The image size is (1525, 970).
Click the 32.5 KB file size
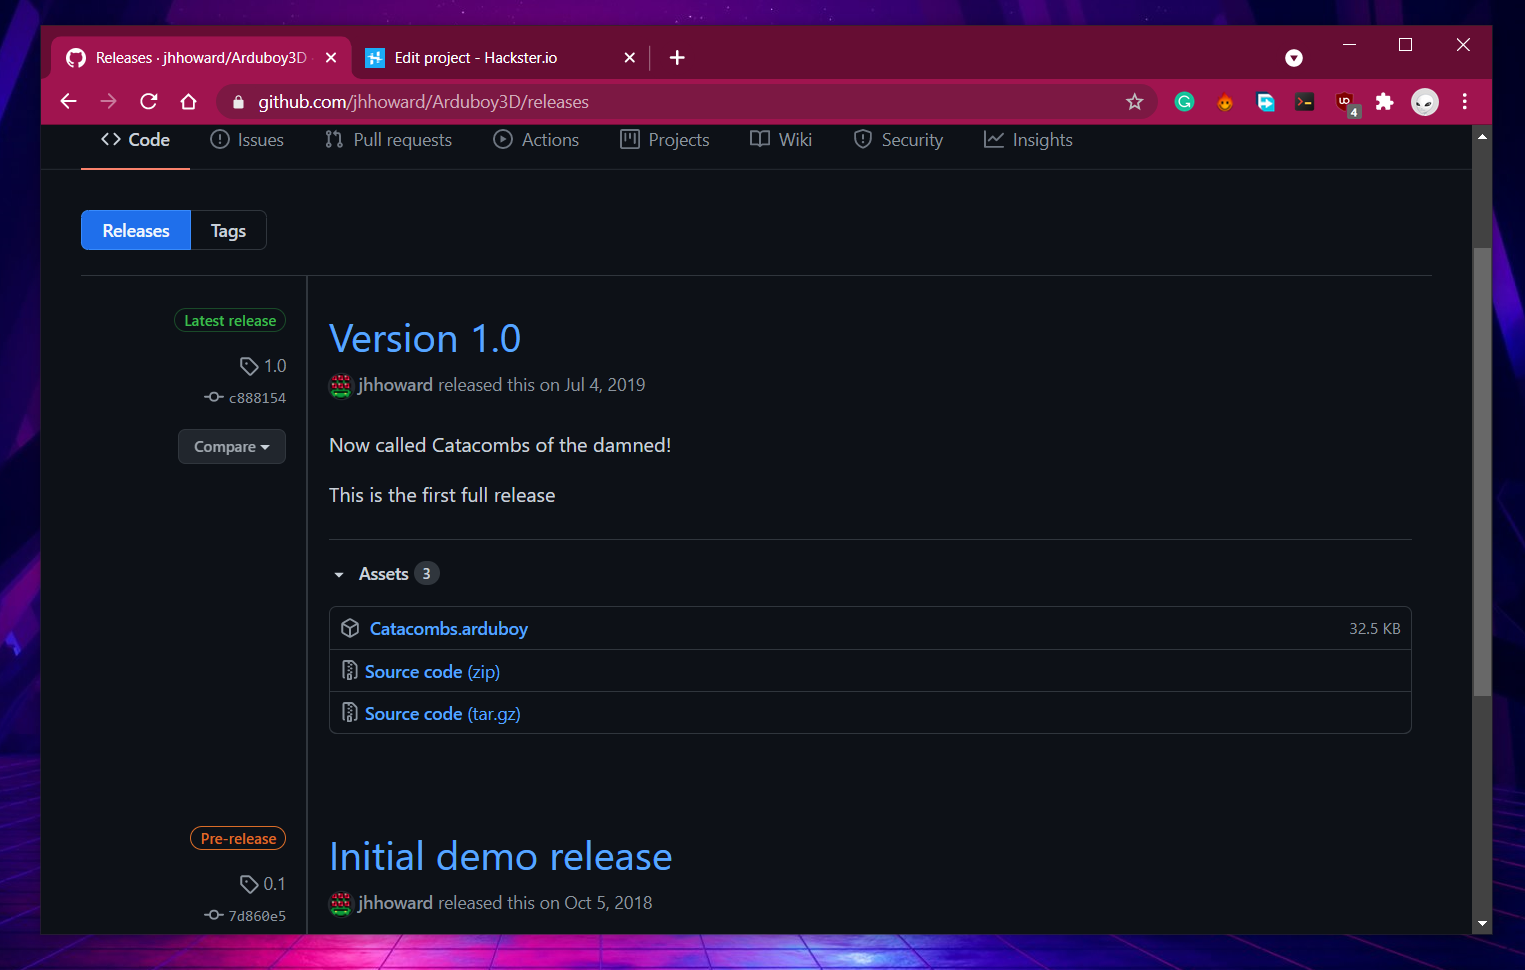click(1374, 628)
